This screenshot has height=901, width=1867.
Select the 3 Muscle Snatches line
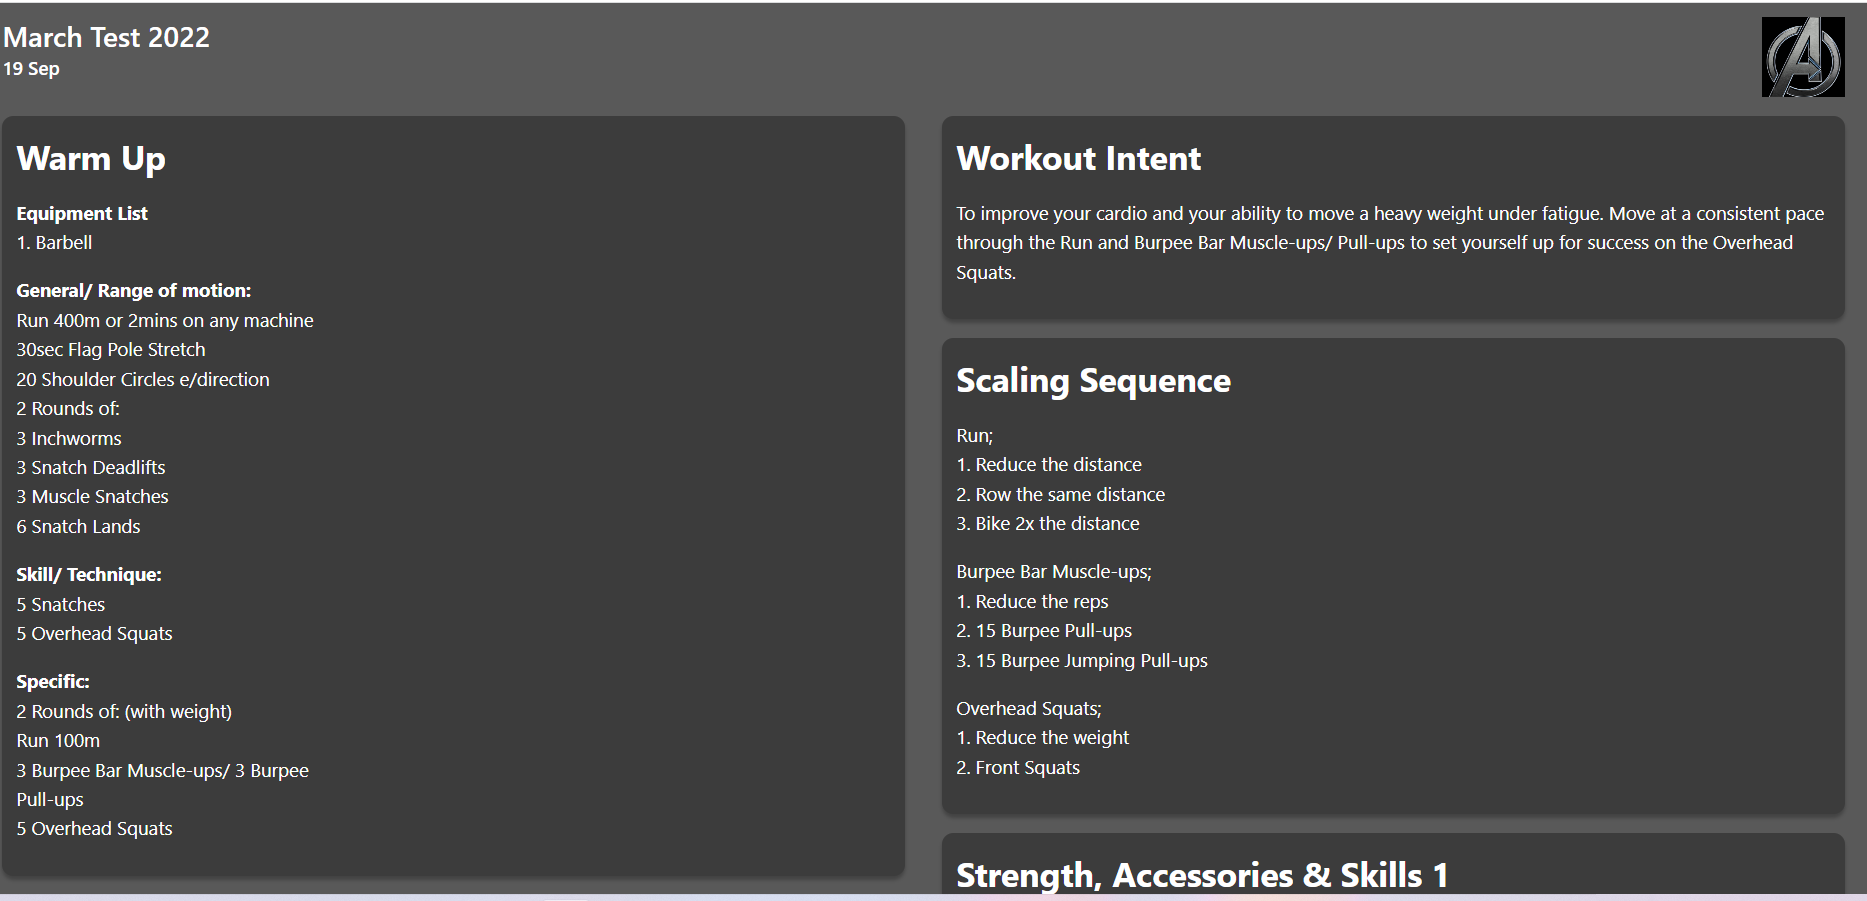[x=93, y=497]
